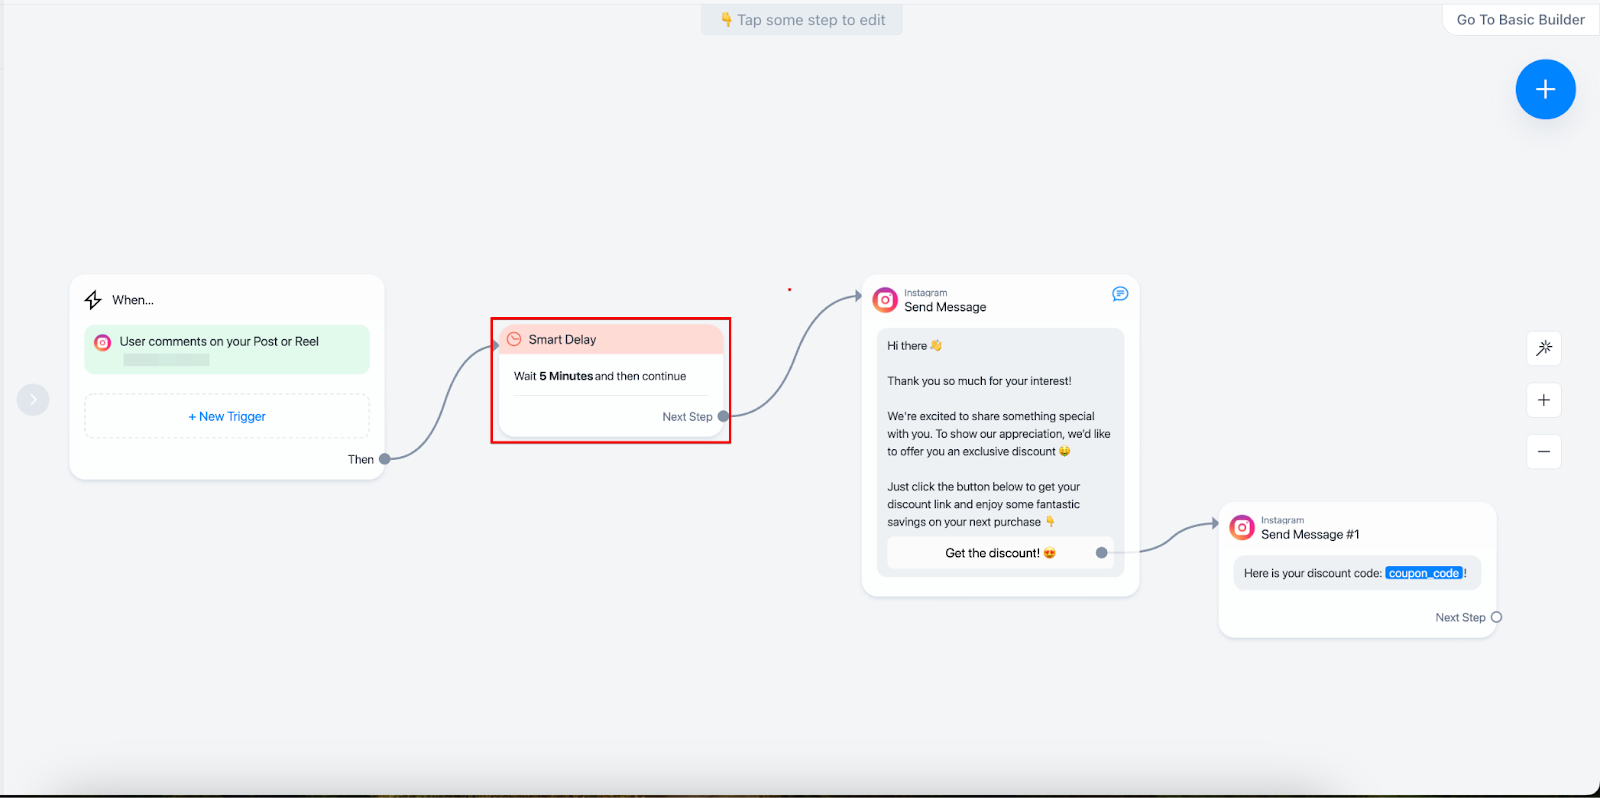Click the Then output connector dot
This screenshot has width=1600, height=798.
point(384,459)
